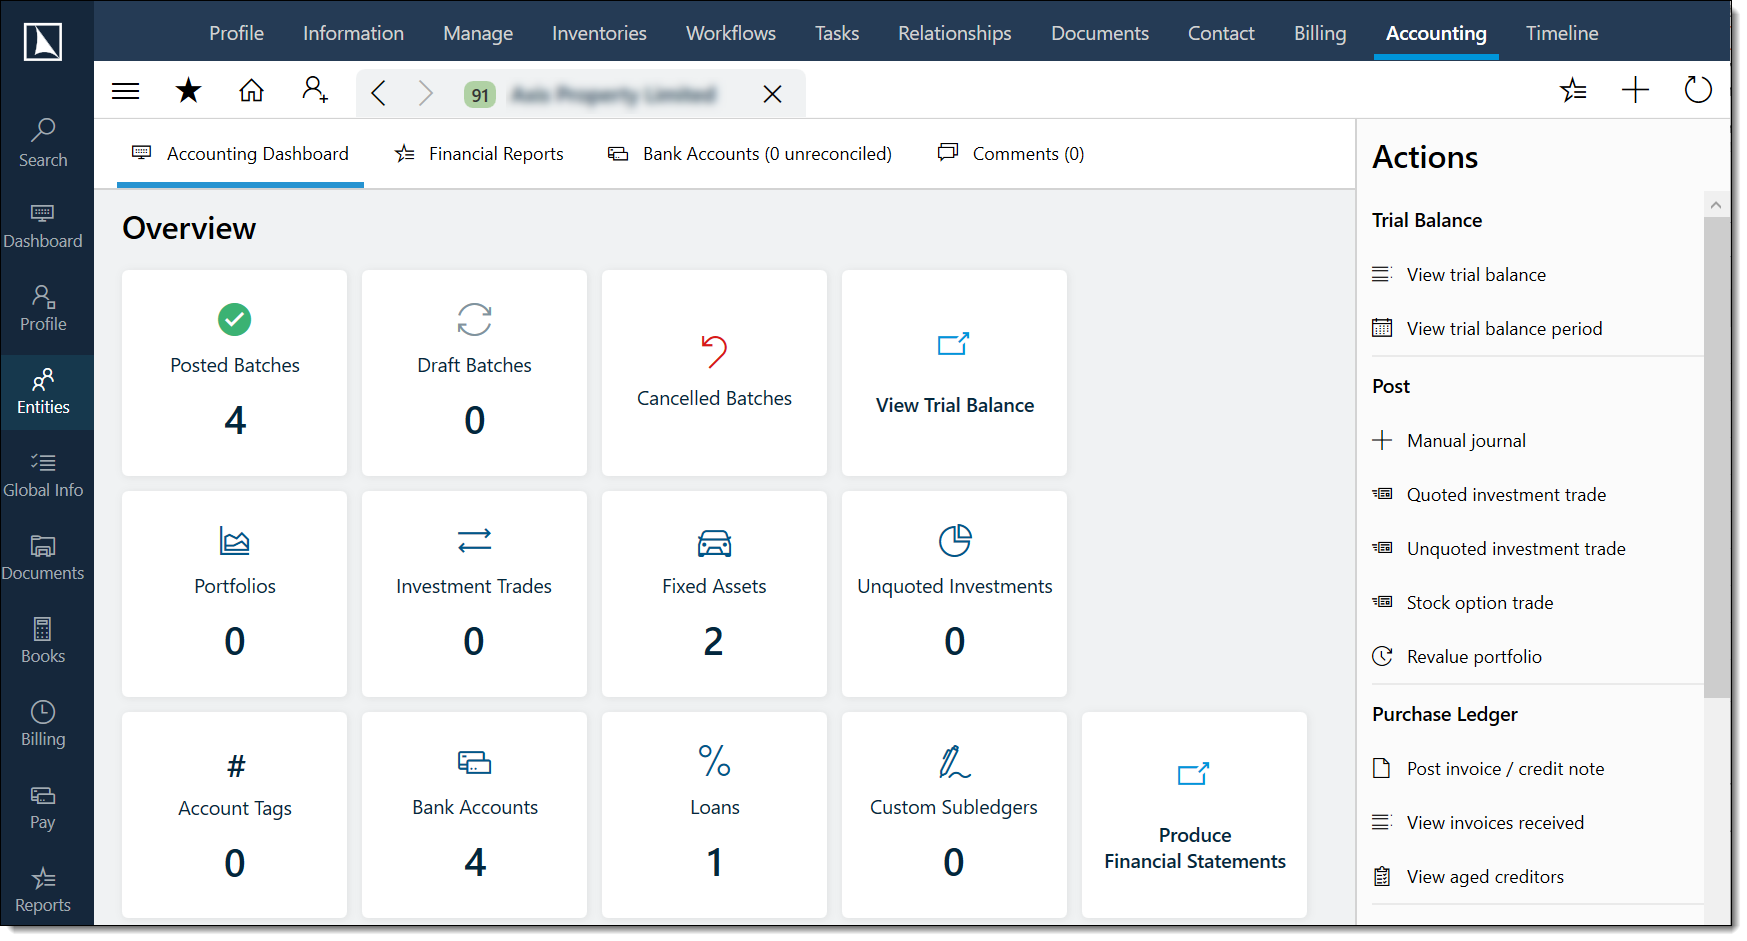The height and width of the screenshot is (941, 1747).
Task: Open the Reports sidebar icon
Action: click(x=43, y=888)
